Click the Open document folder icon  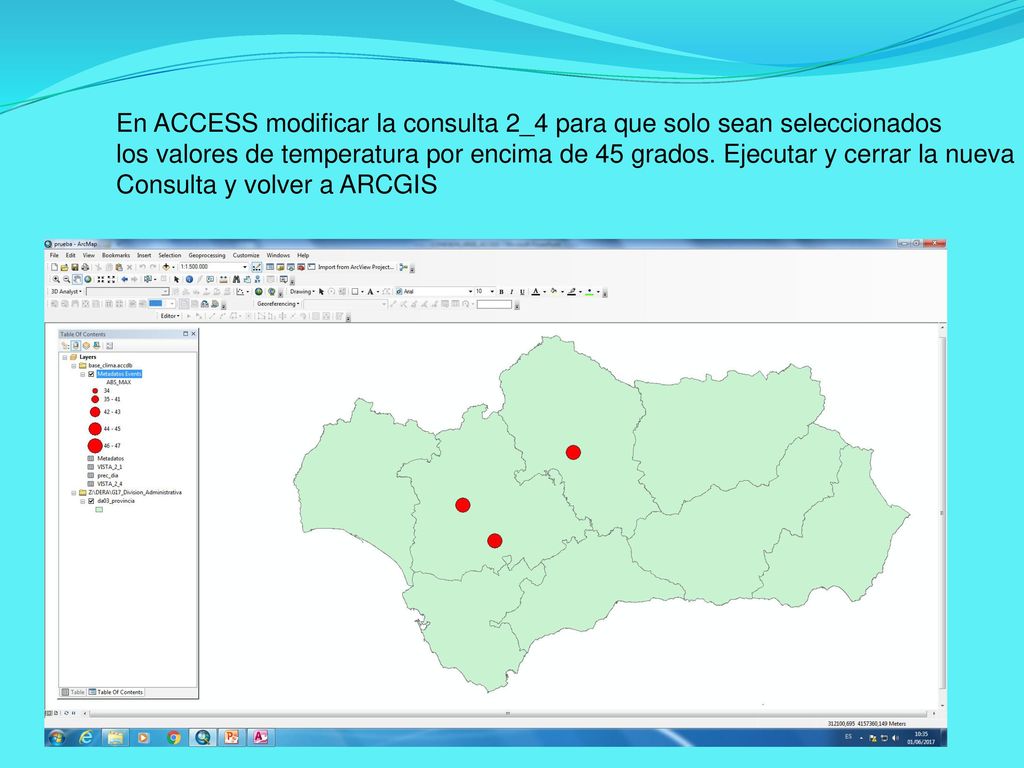(65, 267)
